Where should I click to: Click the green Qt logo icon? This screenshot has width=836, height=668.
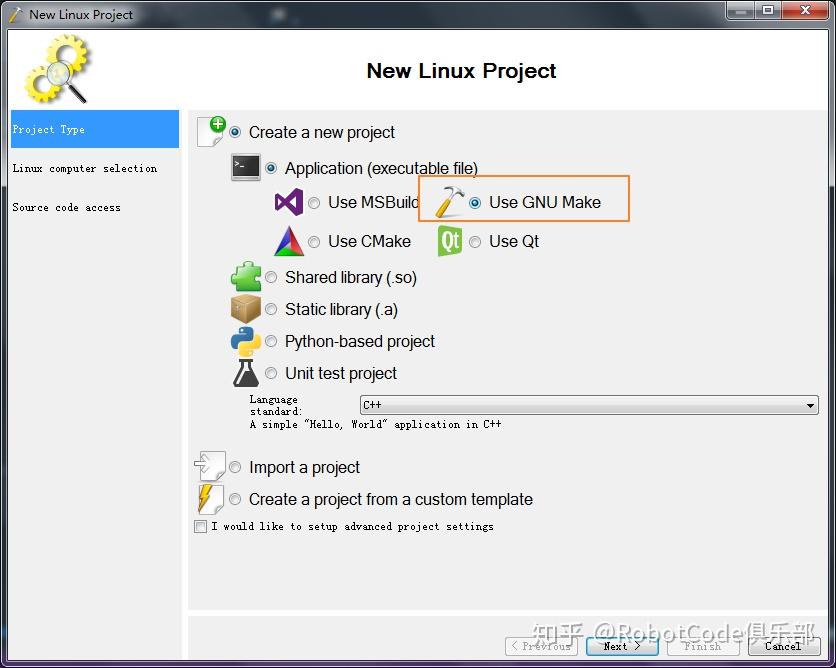pyautogui.click(x=450, y=241)
